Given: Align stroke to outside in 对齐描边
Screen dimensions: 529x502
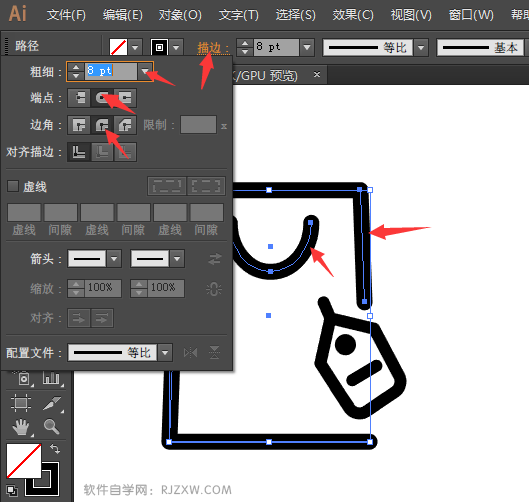Looking at the screenshot, I should [x=125, y=152].
